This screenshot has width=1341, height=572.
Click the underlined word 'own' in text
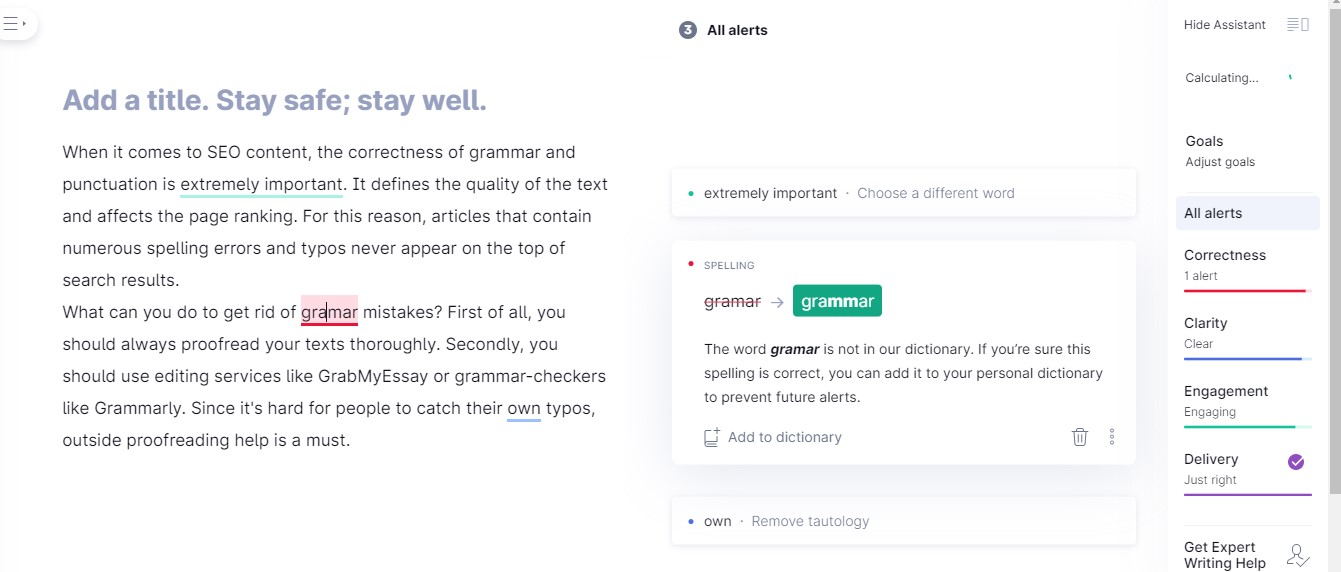[524, 408]
